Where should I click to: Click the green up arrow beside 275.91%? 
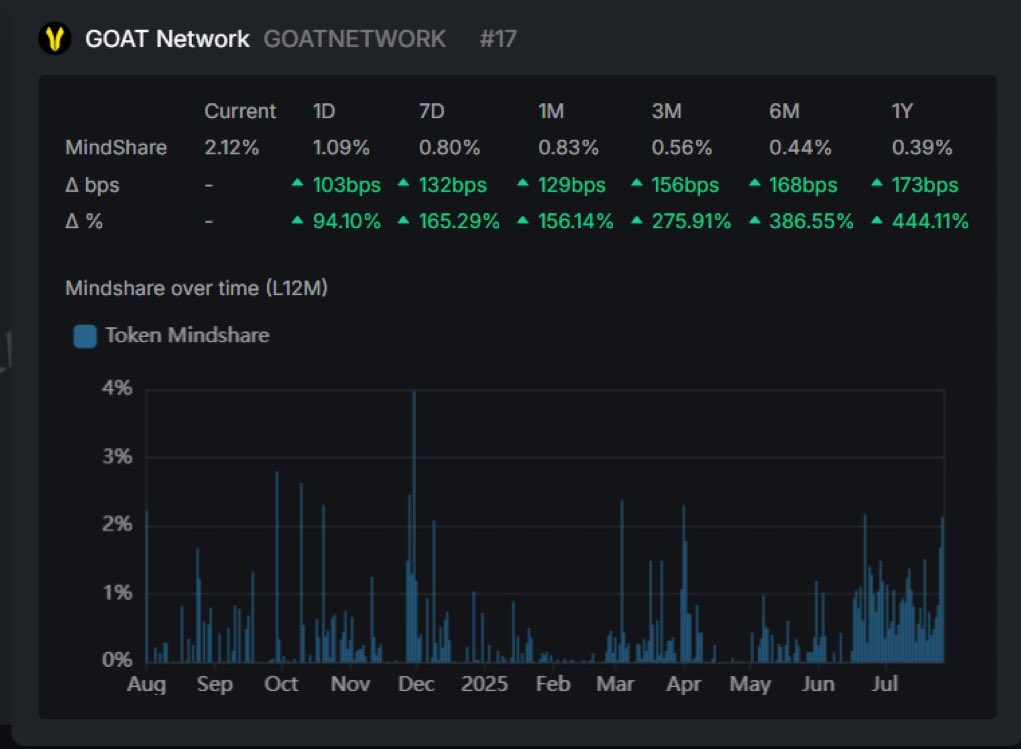pyautogui.click(x=637, y=220)
